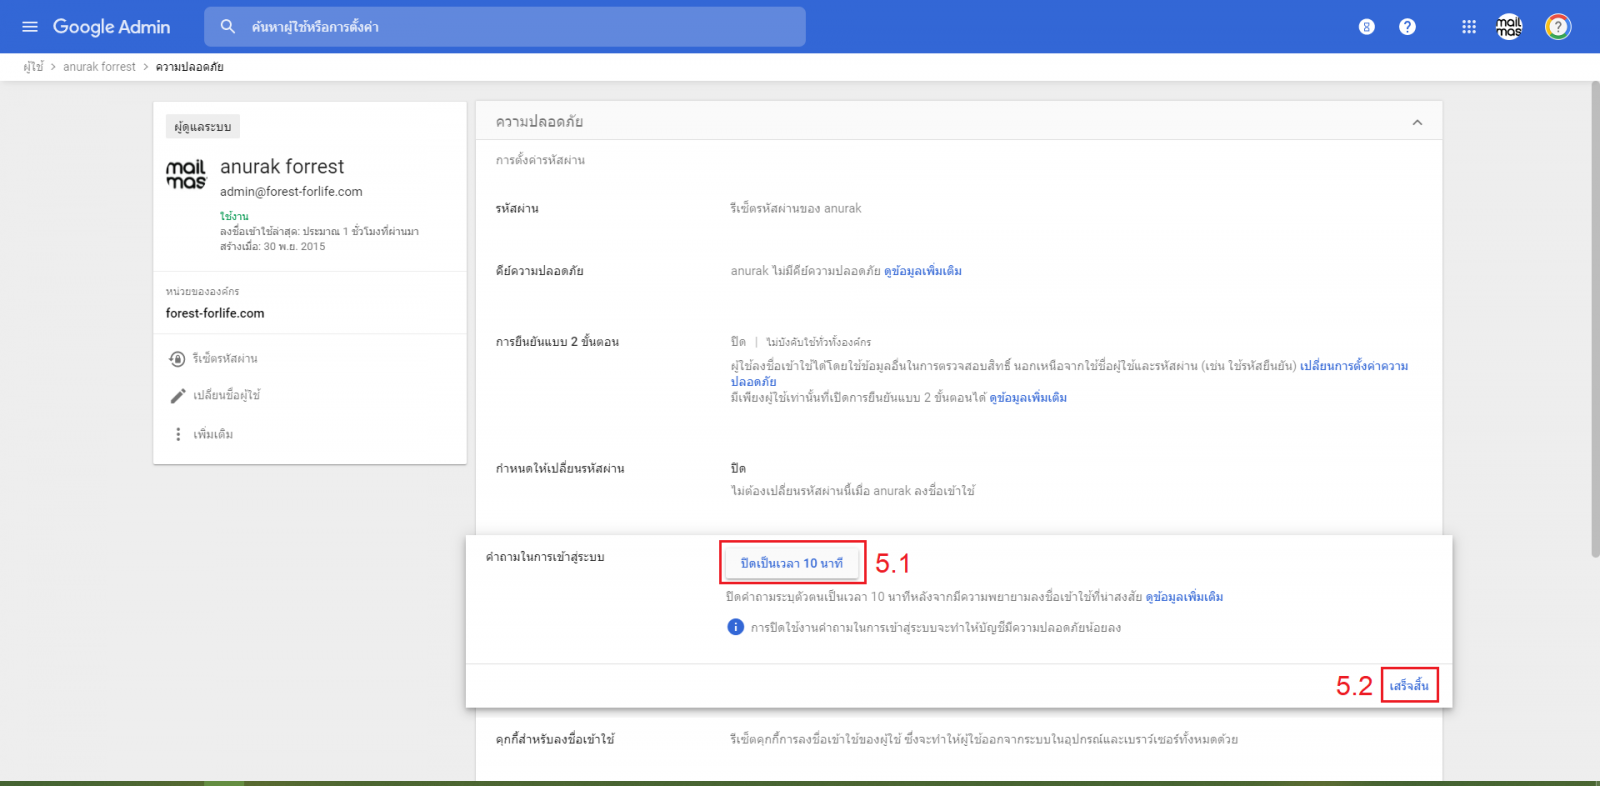Select รีเซ็ตรหัสผ่าน in the user card

click(x=225, y=358)
